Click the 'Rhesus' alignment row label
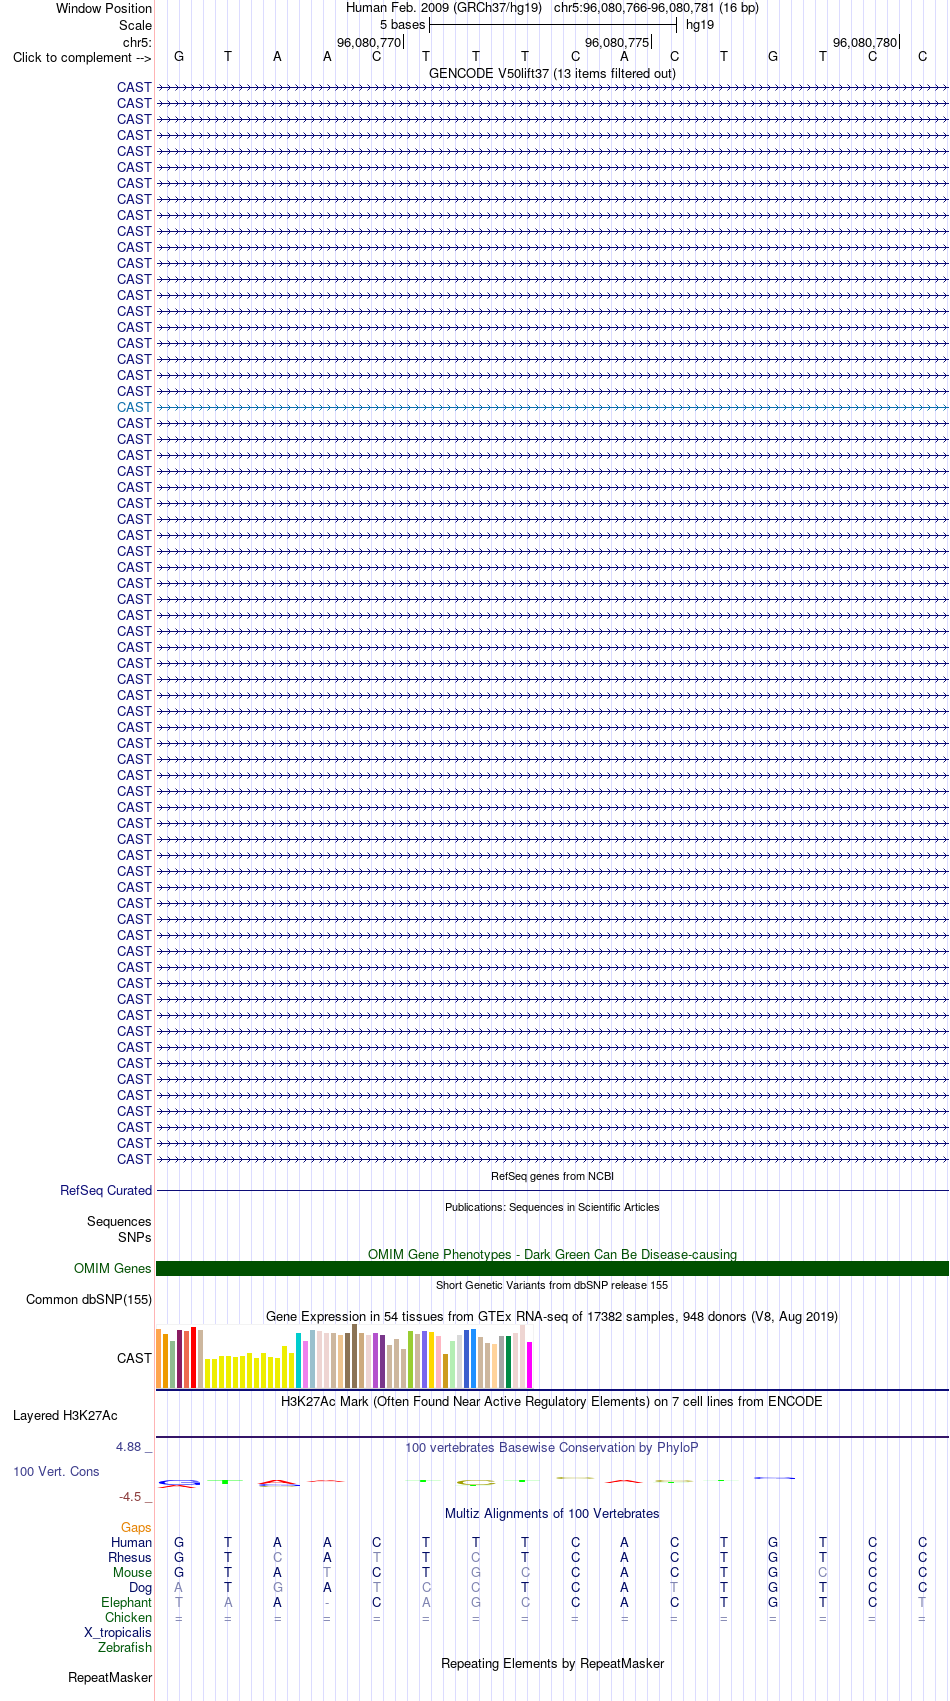 point(130,1557)
